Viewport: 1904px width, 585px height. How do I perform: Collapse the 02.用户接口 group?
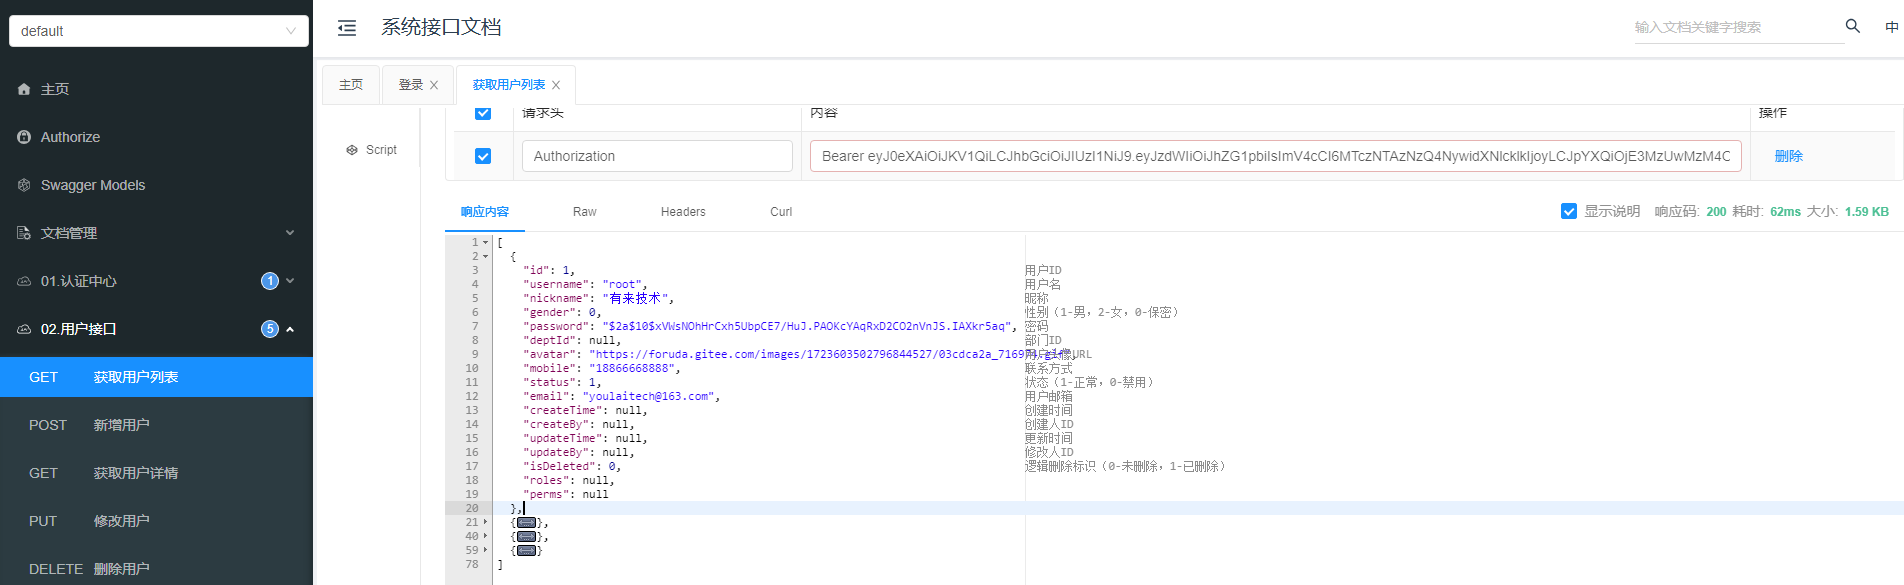click(x=156, y=329)
